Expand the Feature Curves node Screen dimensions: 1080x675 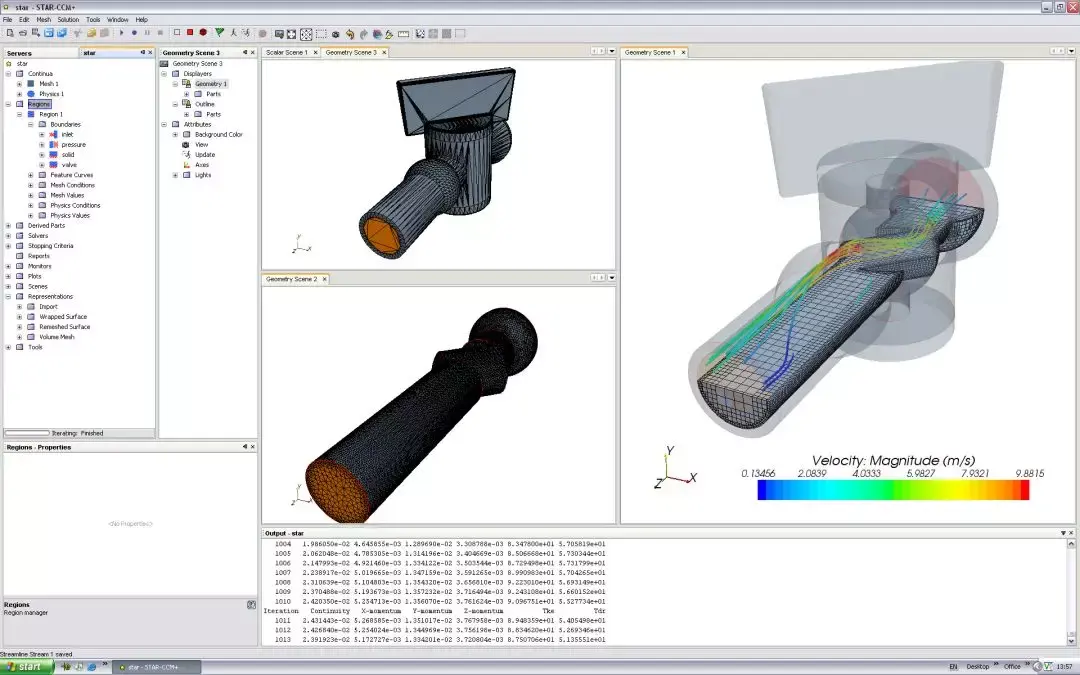click(30, 175)
